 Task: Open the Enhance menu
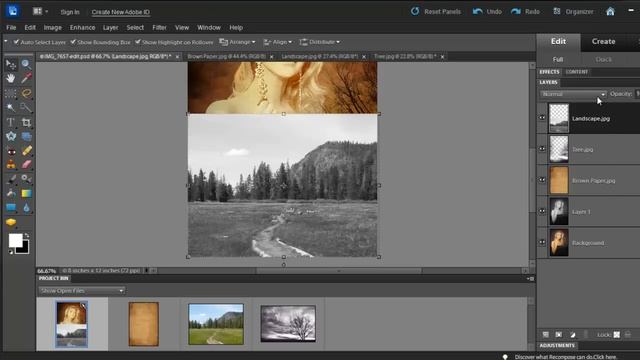(82, 28)
